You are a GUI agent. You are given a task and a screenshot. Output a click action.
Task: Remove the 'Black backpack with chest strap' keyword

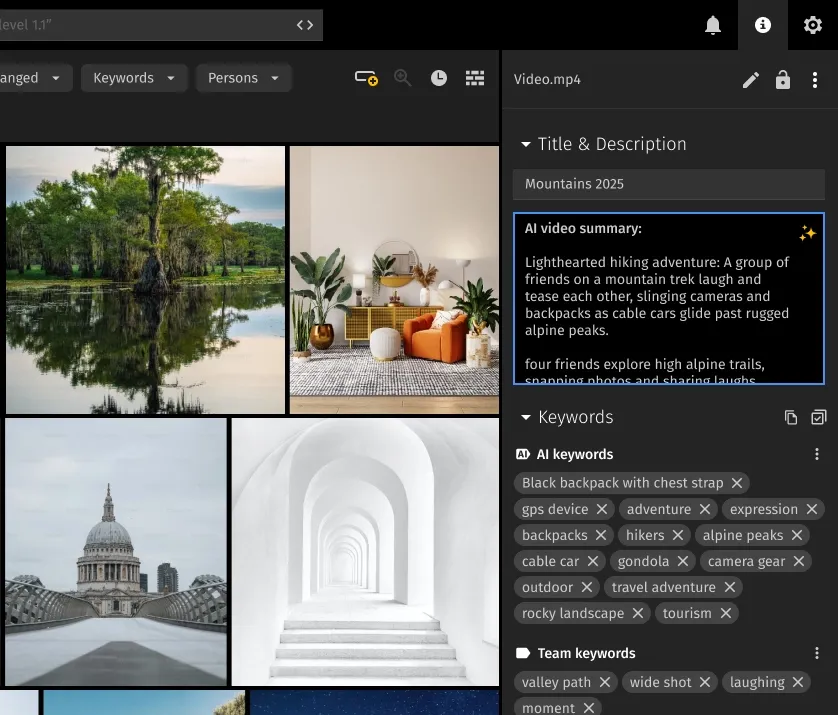[737, 483]
